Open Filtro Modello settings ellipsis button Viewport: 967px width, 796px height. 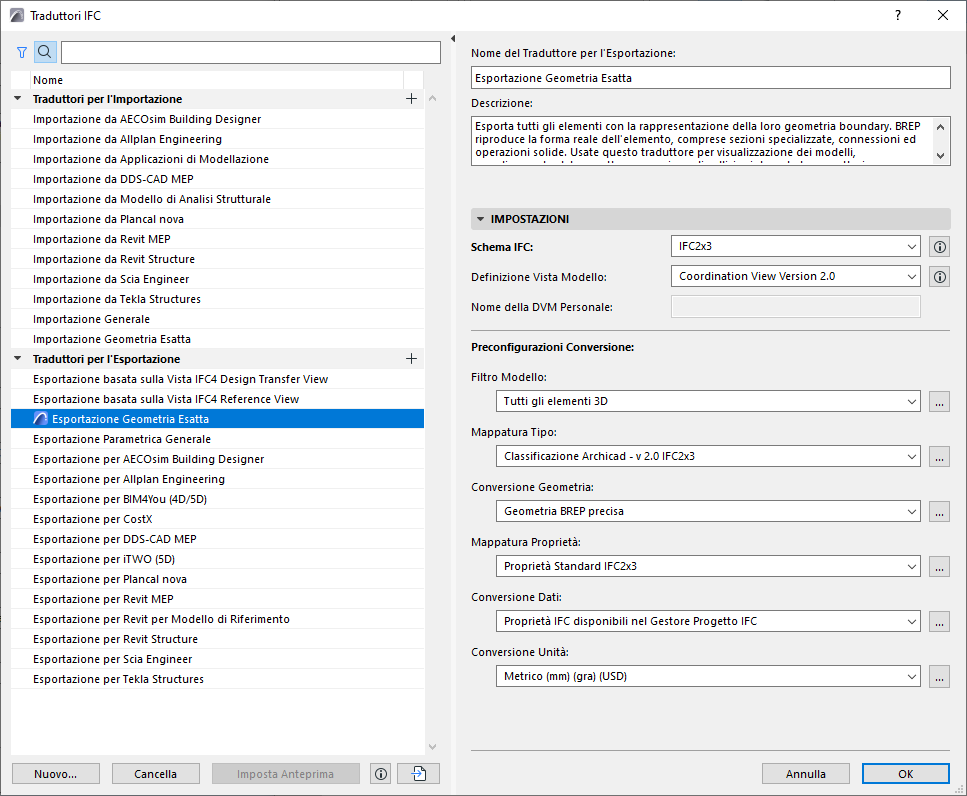click(939, 401)
